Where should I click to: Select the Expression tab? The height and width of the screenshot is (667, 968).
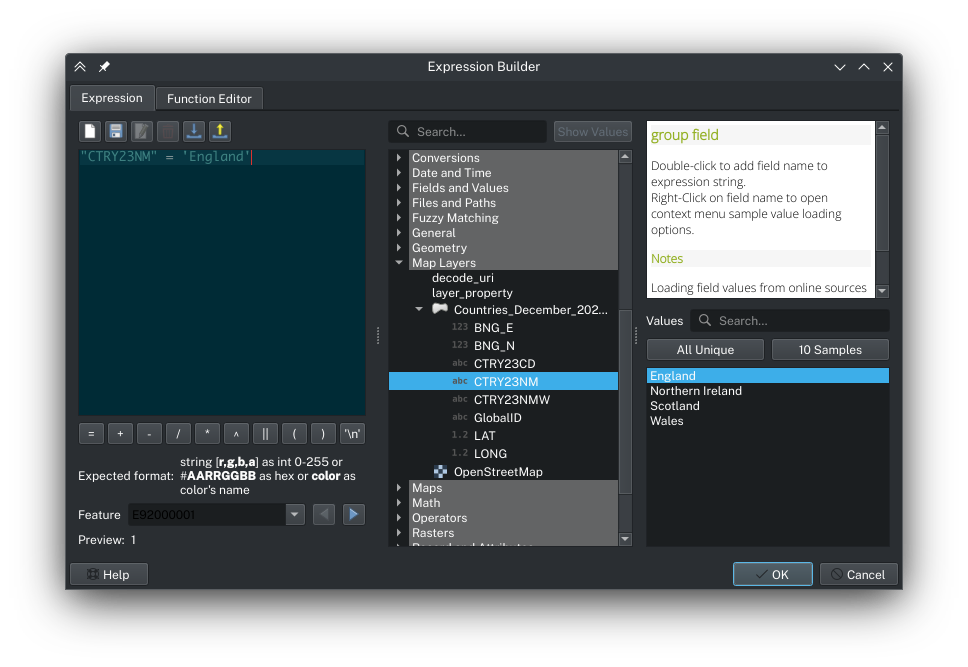(x=112, y=98)
